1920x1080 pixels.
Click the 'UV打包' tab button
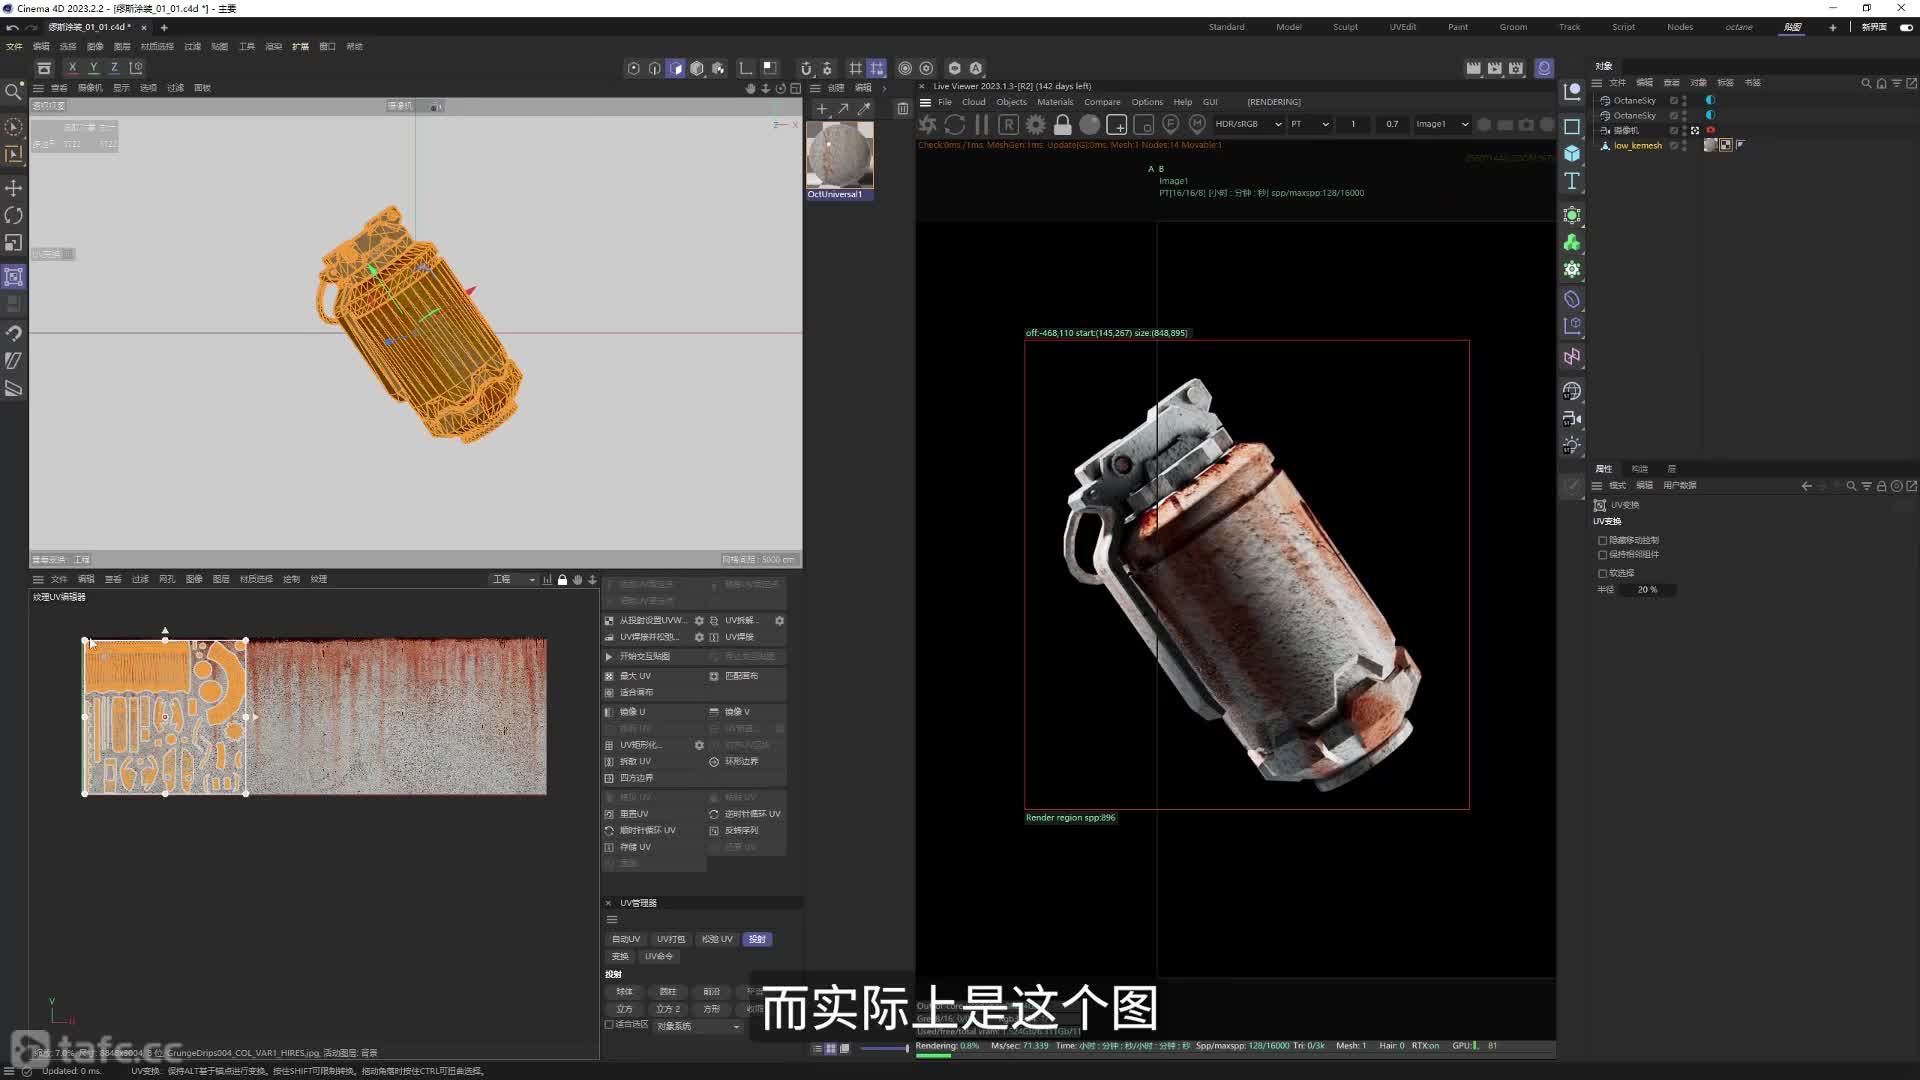pos(671,940)
